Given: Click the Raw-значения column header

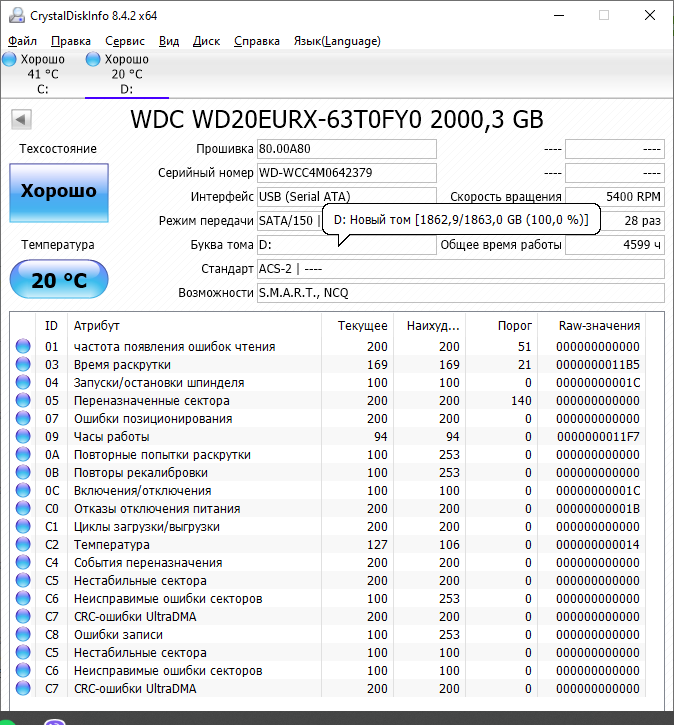Looking at the screenshot, I should pos(599,326).
